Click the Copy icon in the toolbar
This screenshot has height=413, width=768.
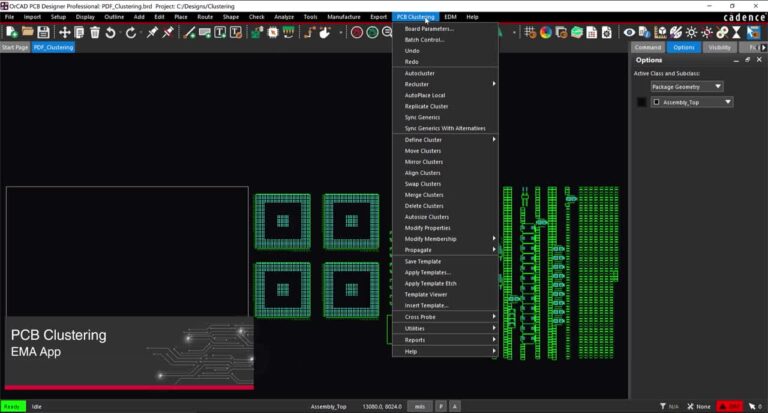pos(79,32)
